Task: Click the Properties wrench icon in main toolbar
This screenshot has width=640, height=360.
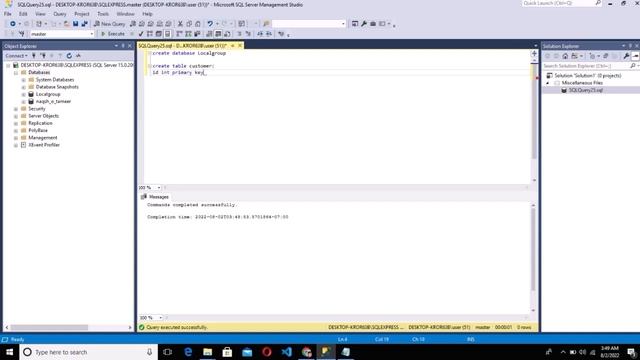Action: pos(364,24)
